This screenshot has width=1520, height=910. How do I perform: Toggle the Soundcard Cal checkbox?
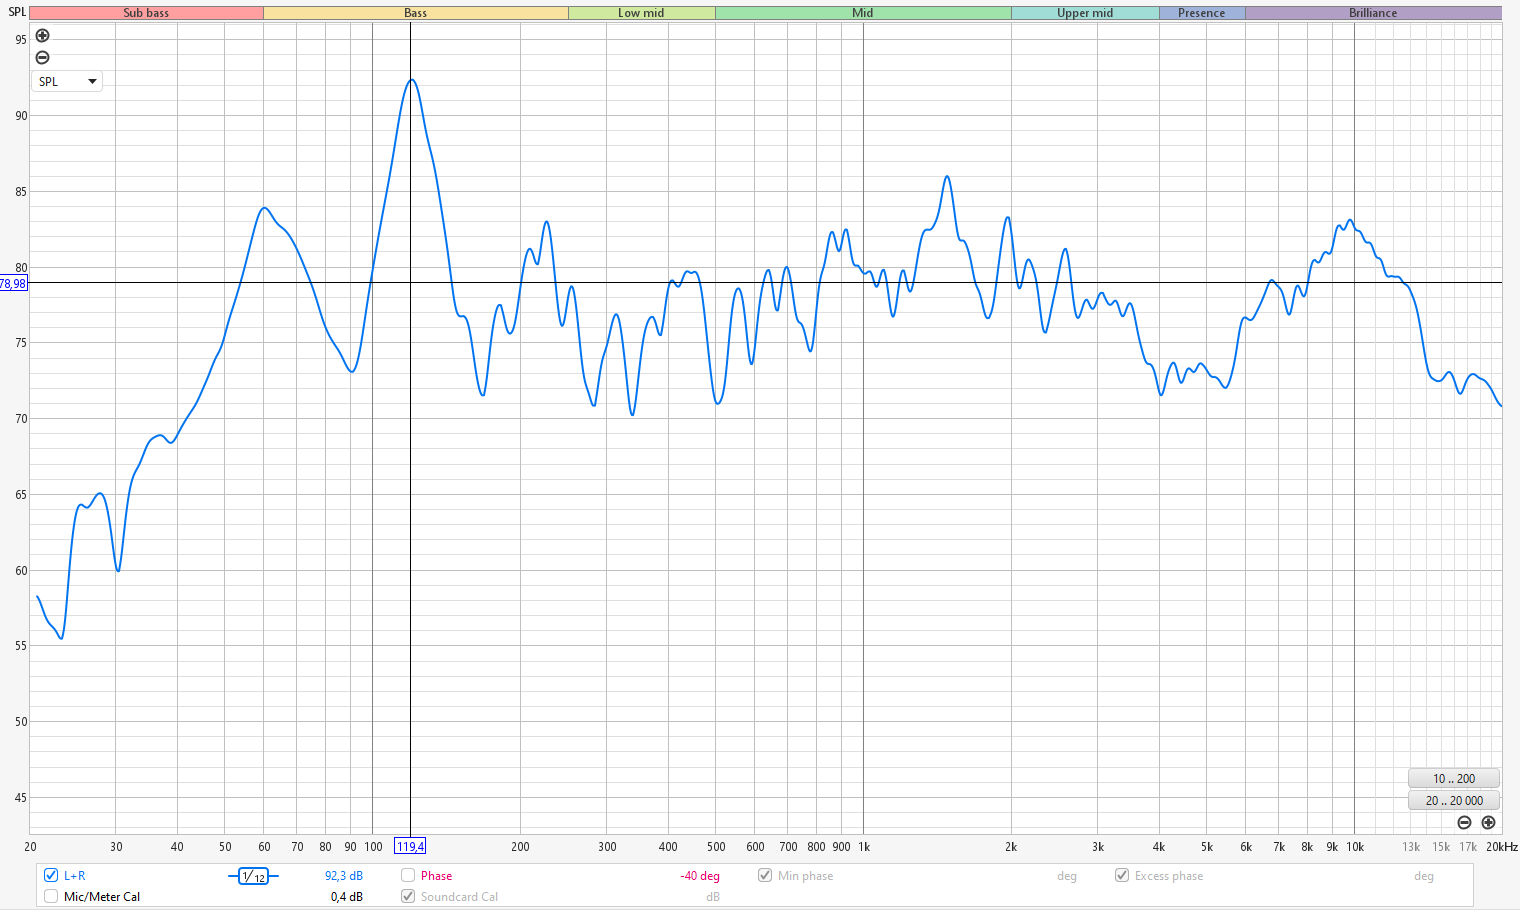pos(408,896)
